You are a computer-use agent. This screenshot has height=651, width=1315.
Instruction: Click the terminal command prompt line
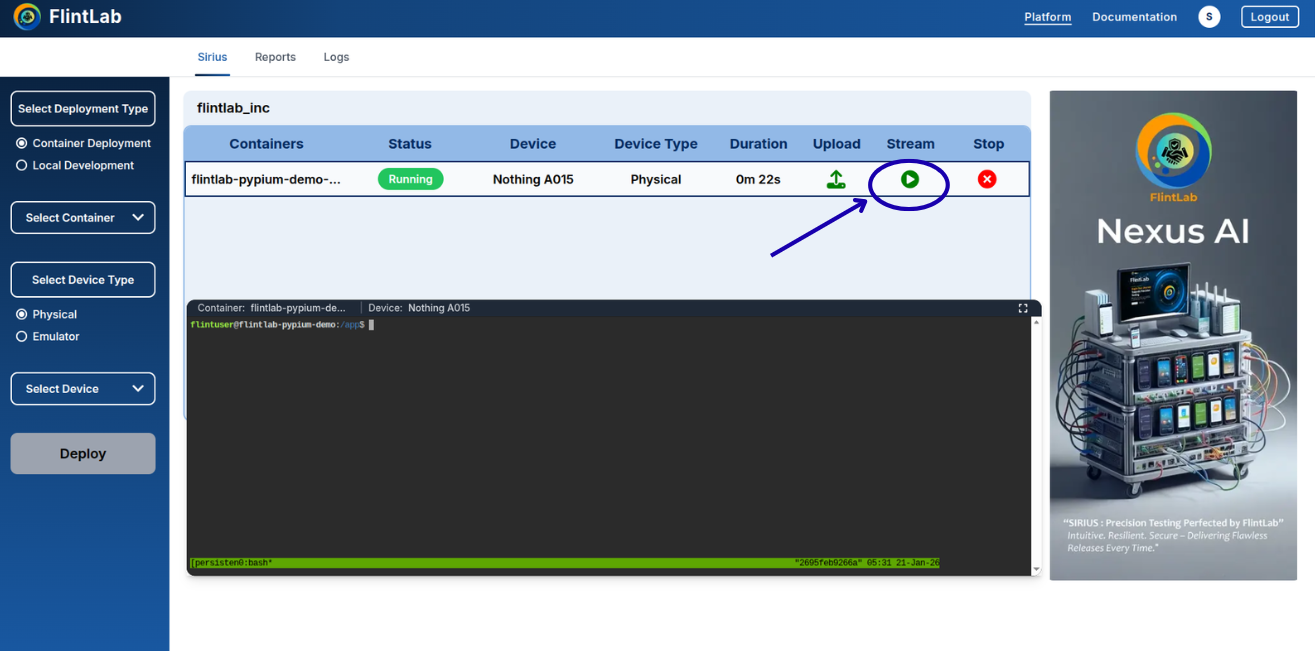tap(282, 325)
